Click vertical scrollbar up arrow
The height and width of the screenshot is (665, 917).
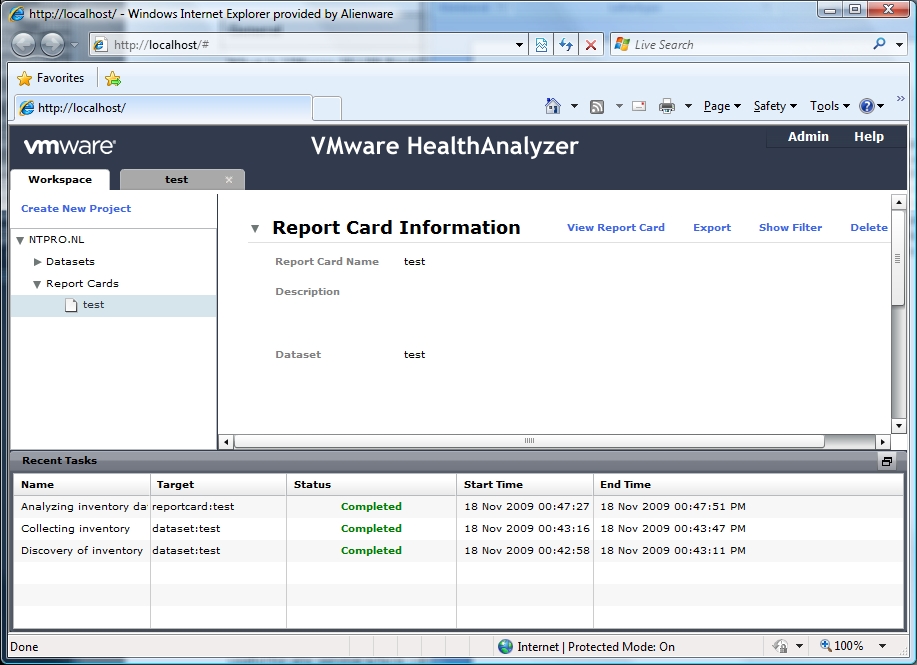(898, 202)
